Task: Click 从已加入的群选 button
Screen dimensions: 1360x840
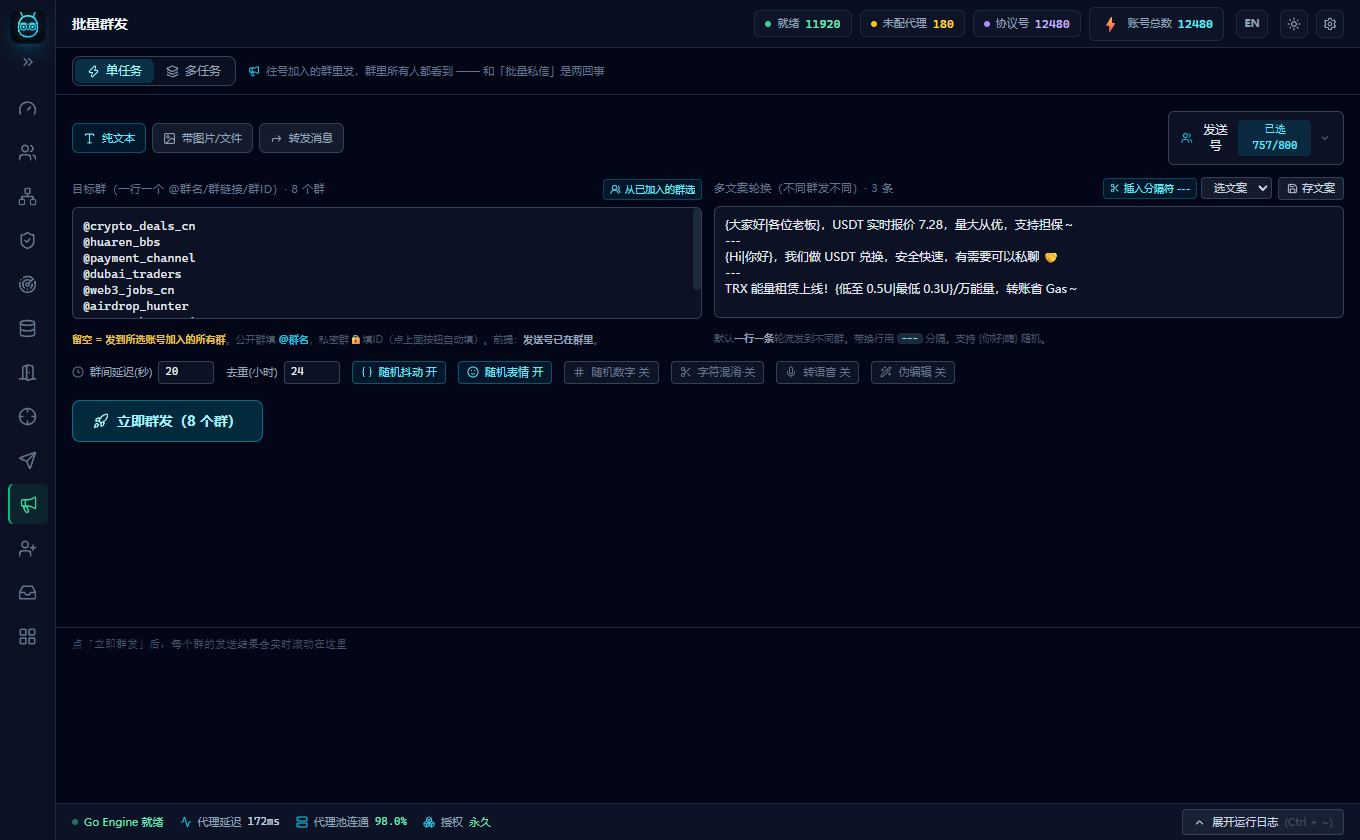Action: (652, 189)
